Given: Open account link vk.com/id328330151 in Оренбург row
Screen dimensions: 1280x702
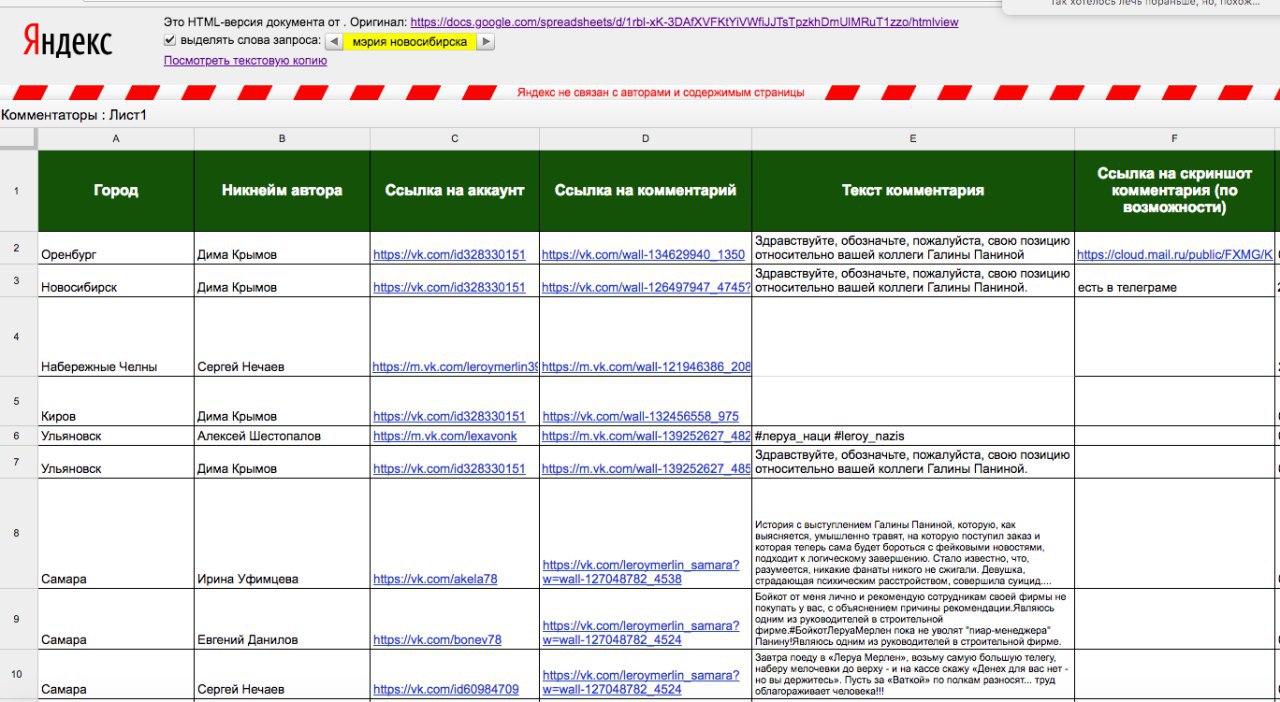Looking at the screenshot, I should click(449, 255).
